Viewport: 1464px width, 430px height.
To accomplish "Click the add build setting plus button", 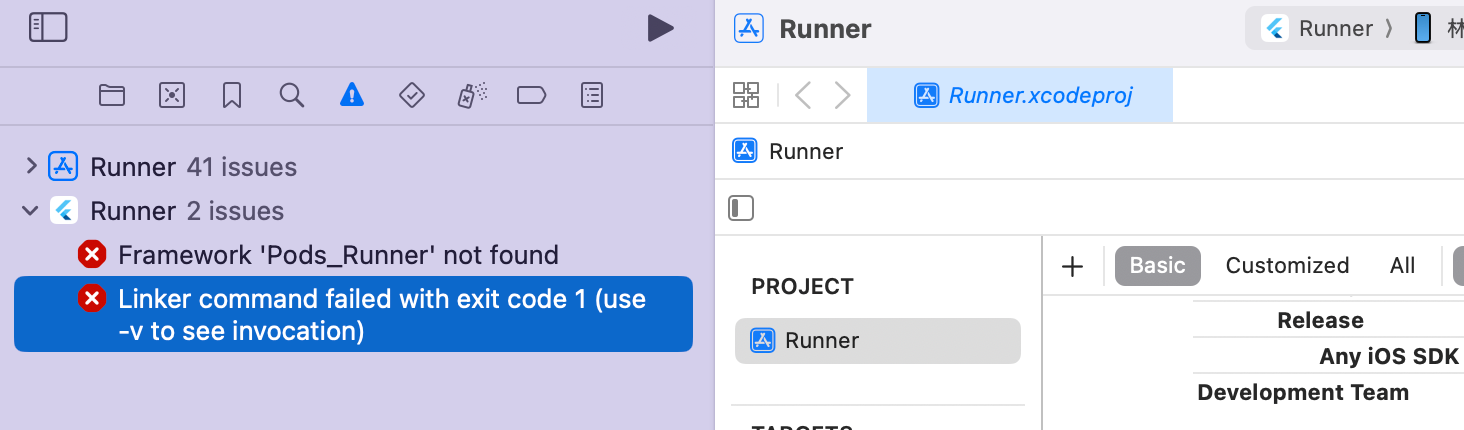I will 1072,266.
